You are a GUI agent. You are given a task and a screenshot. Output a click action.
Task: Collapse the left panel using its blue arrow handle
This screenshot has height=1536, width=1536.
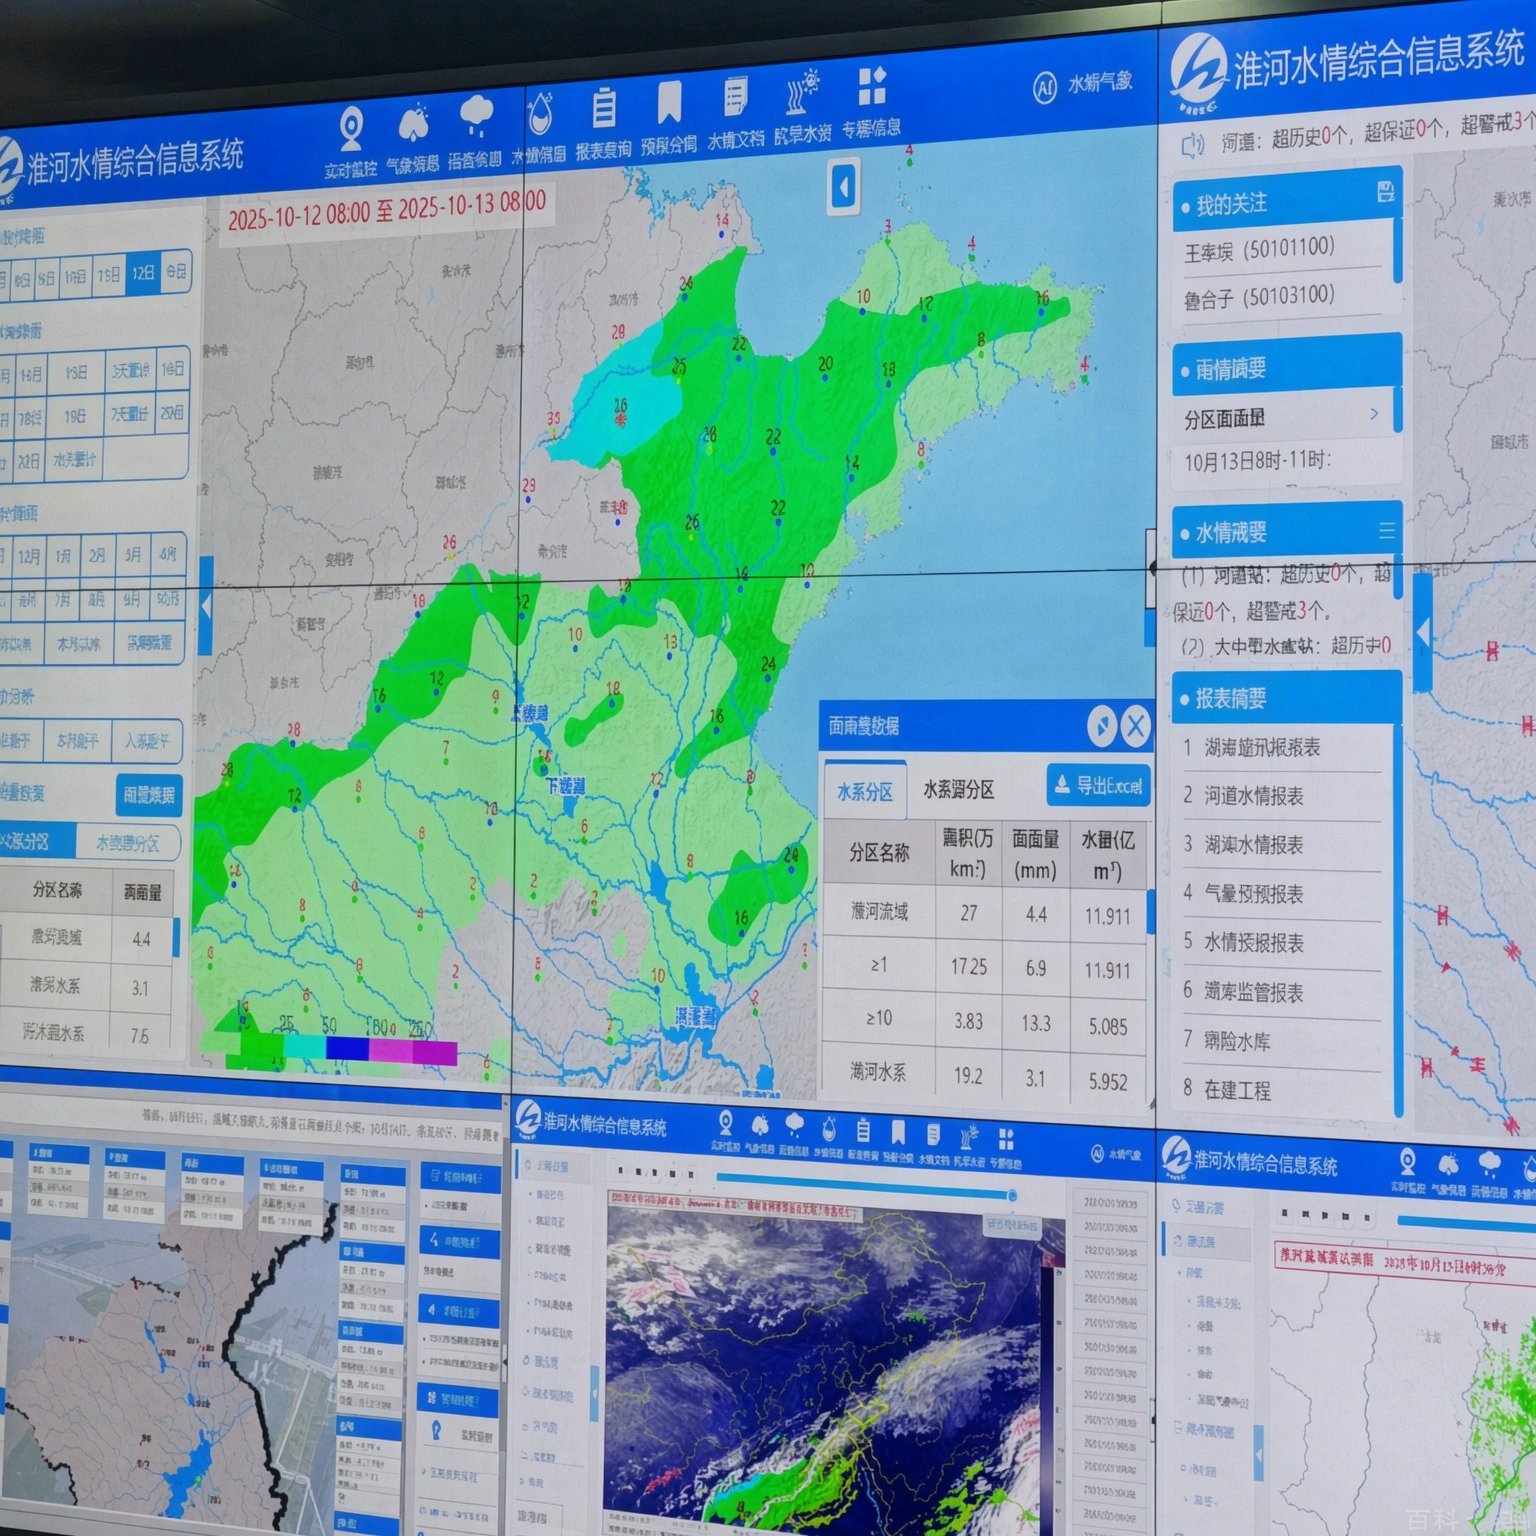(x=206, y=606)
